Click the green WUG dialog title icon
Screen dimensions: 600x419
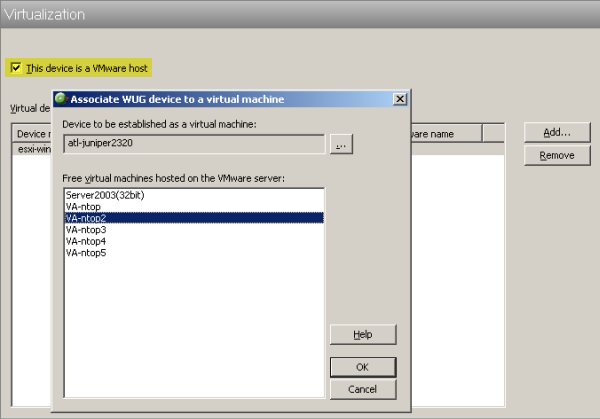tap(60, 99)
